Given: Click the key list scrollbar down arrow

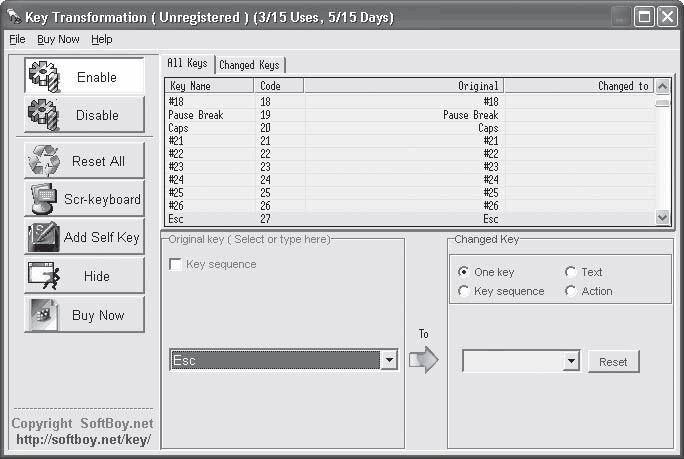Looking at the screenshot, I should 662,217.
